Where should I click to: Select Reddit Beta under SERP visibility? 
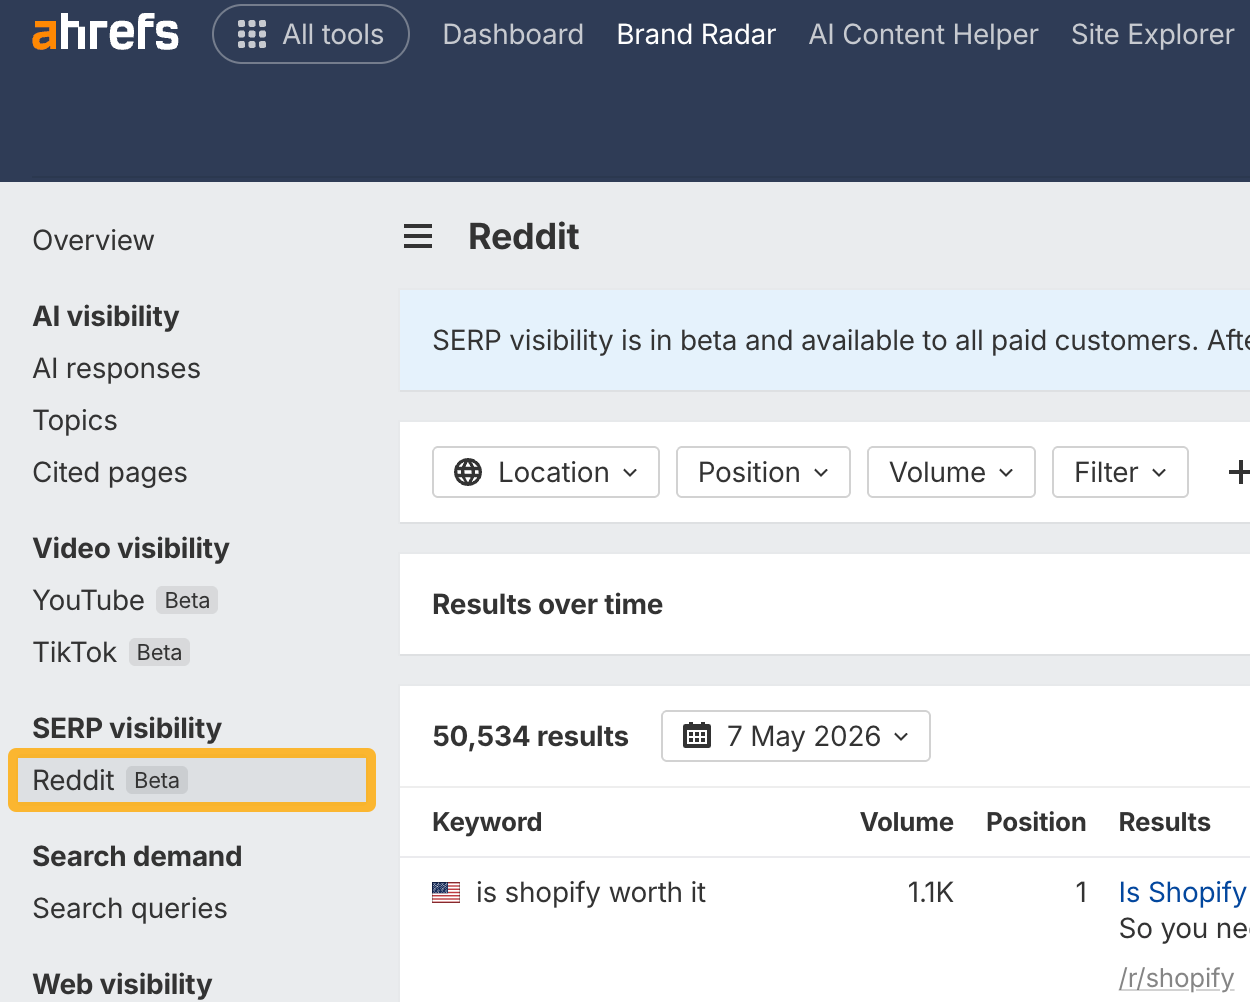click(x=192, y=780)
